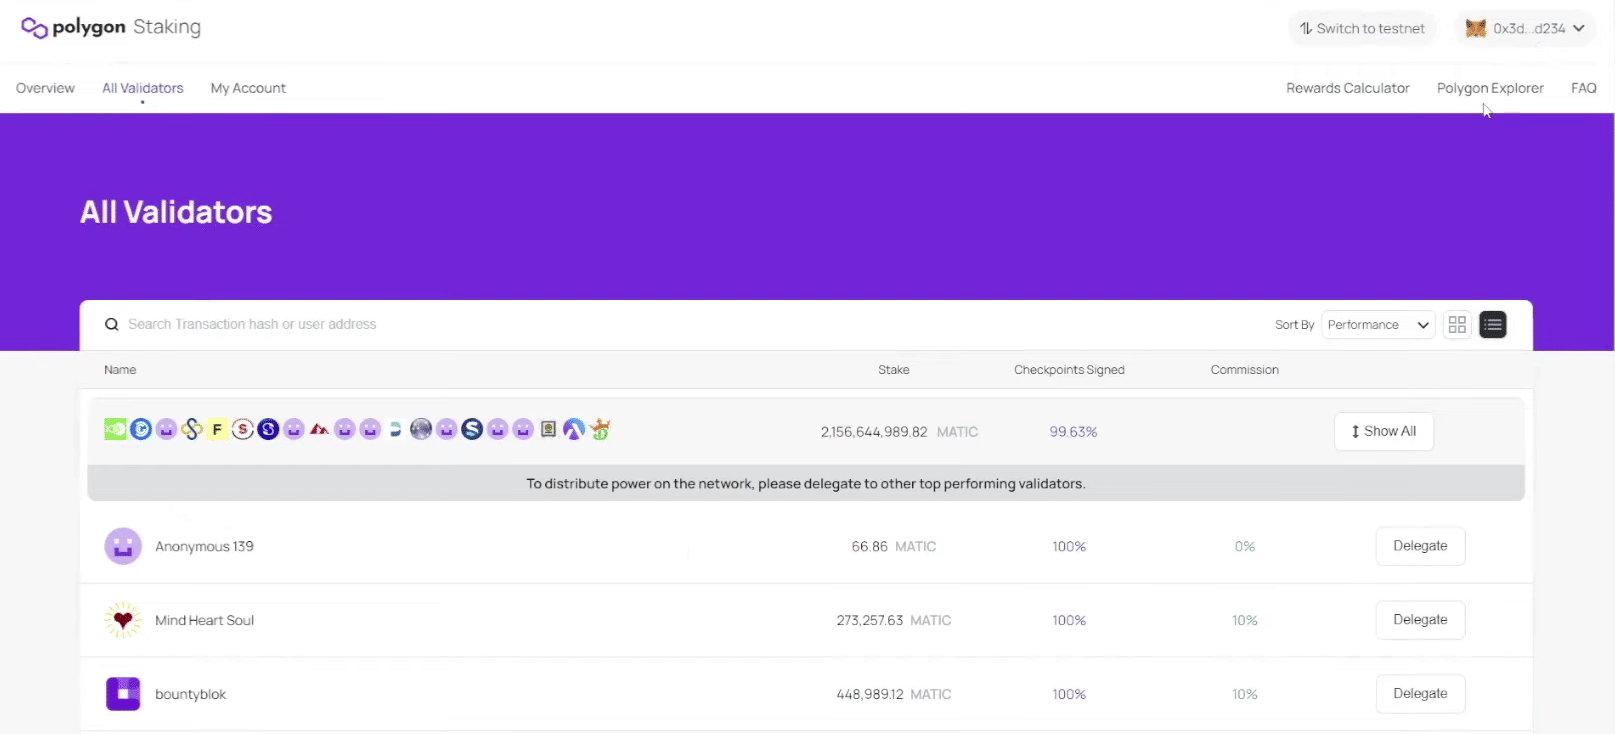Click the Mind Heart Soul heart avatar
The height and width of the screenshot is (734, 1615).
coord(123,620)
